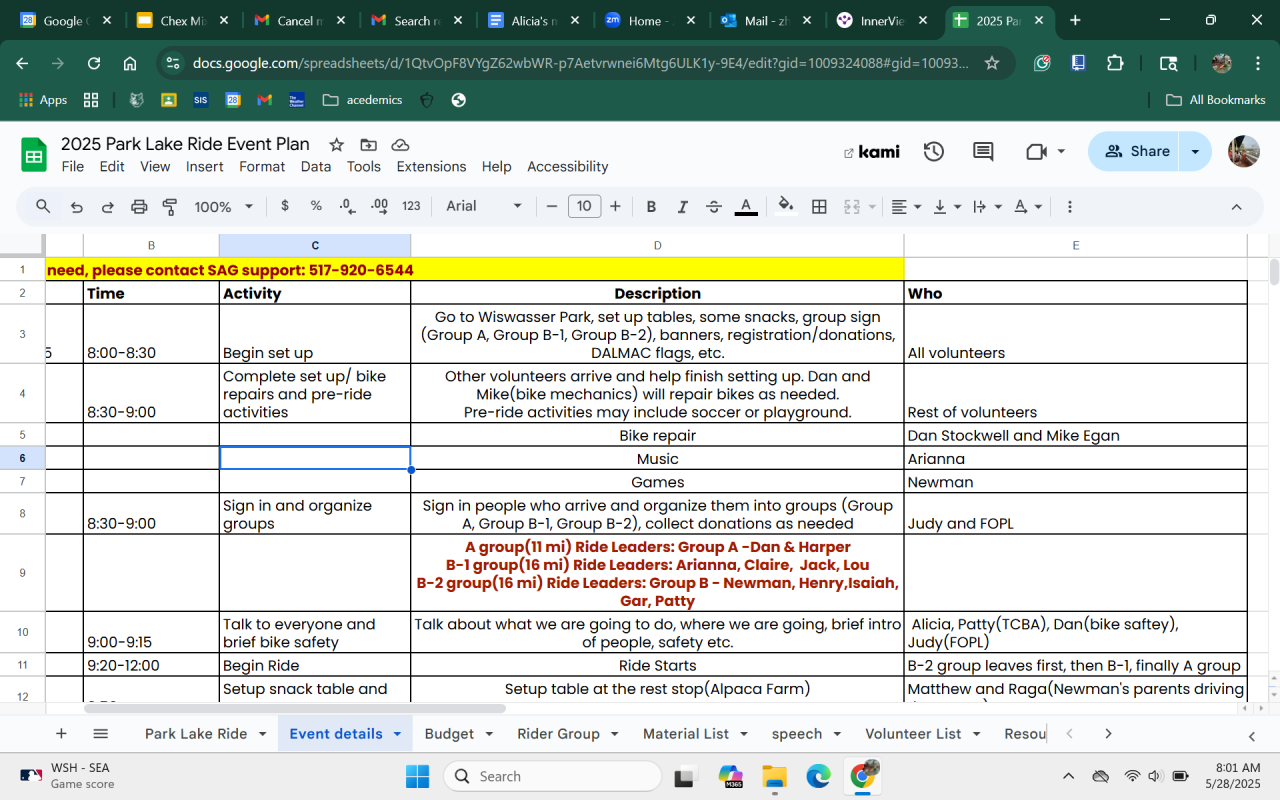Viewport: 1280px width, 800px height.
Task: Open search the menus magnifier icon
Action: [43, 207]
